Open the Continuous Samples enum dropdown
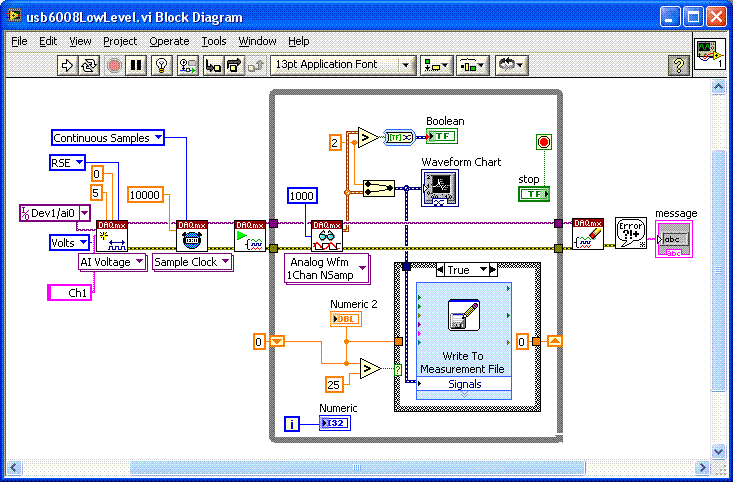The height and width of the screenshot is (487, 733). point(158,137)
